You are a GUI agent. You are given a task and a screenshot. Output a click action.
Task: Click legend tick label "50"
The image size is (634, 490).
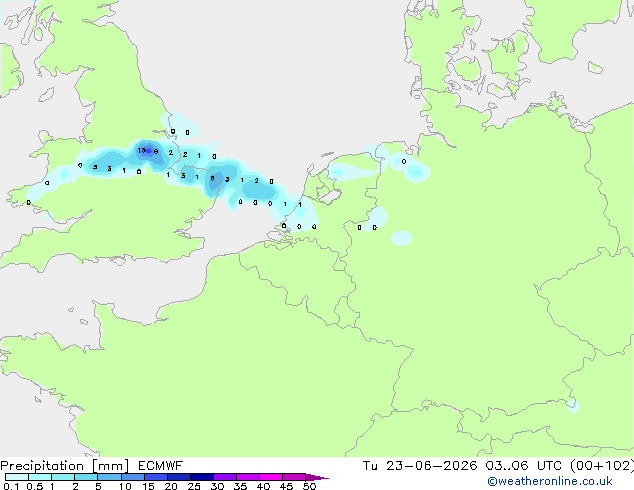pyautogui.click(x=309, y=486)
